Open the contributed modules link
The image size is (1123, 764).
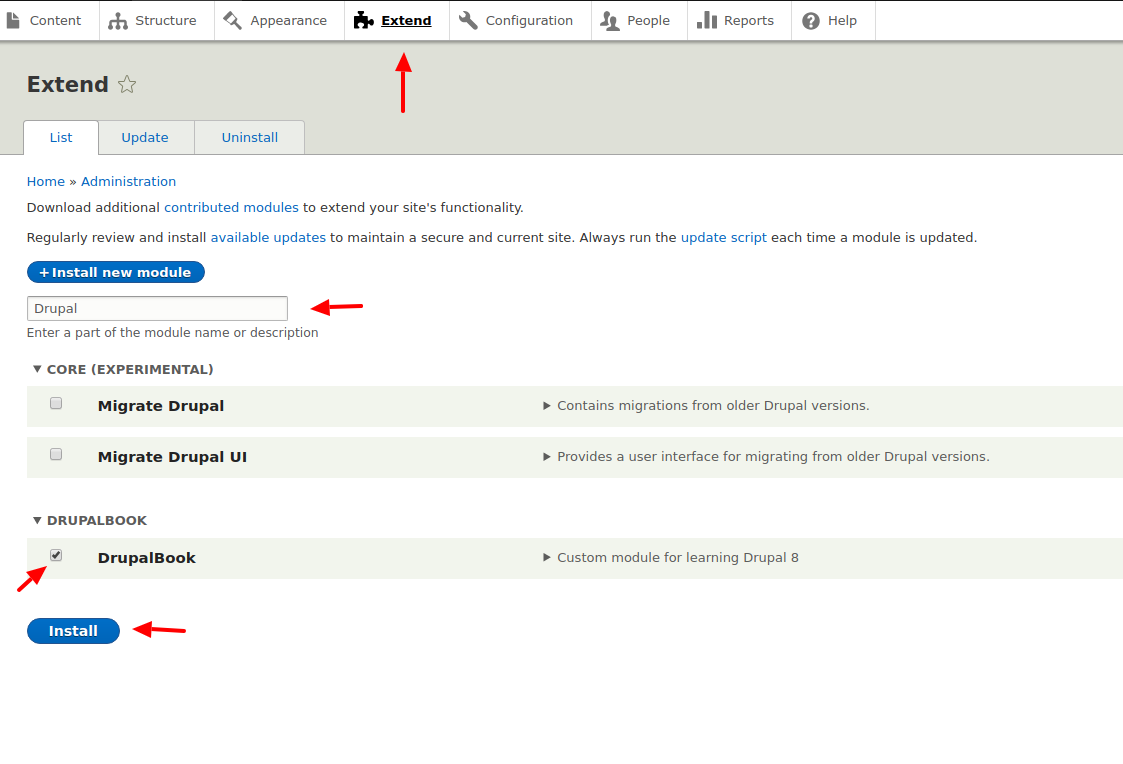(231, 208)
